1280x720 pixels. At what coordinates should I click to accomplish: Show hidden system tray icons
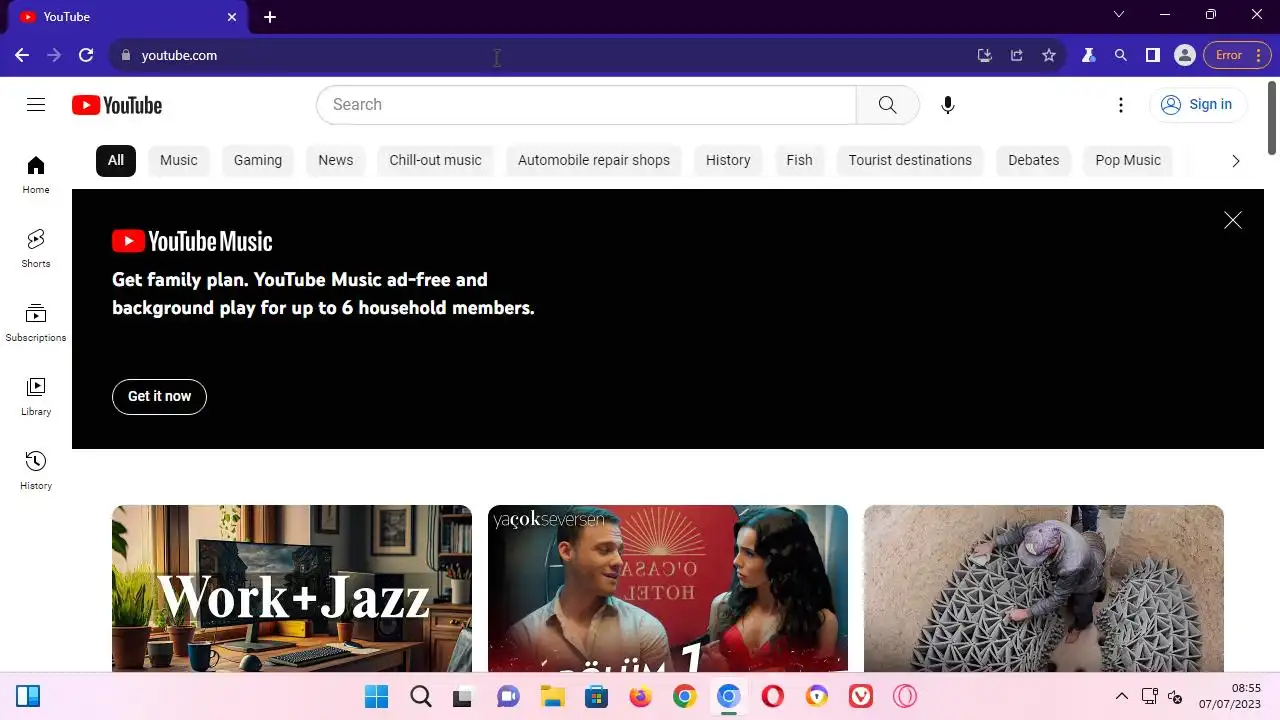click(1121, 696)
